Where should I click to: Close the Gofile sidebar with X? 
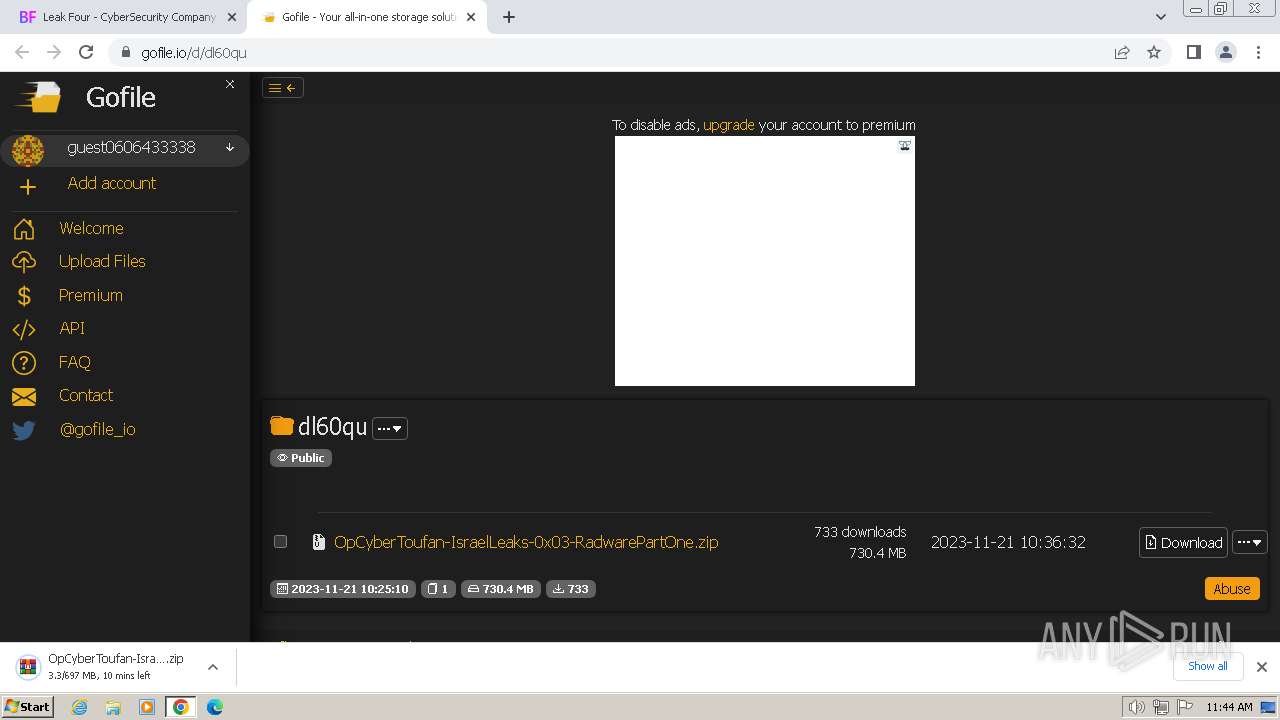[x=230, y=84]
